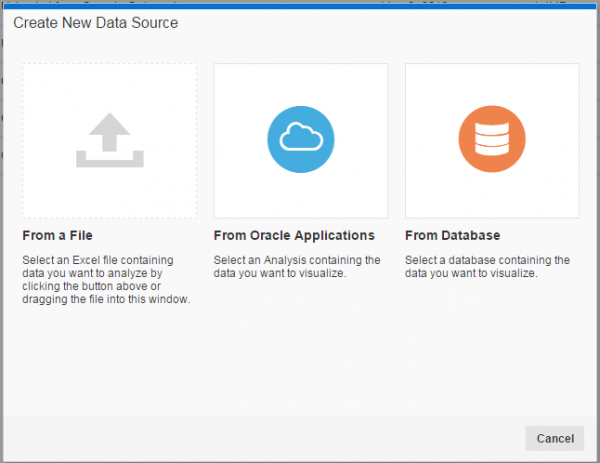Choose the orange database cylinder icon
The width and height of the screenshot is (600, 463).
pos(492,139)
